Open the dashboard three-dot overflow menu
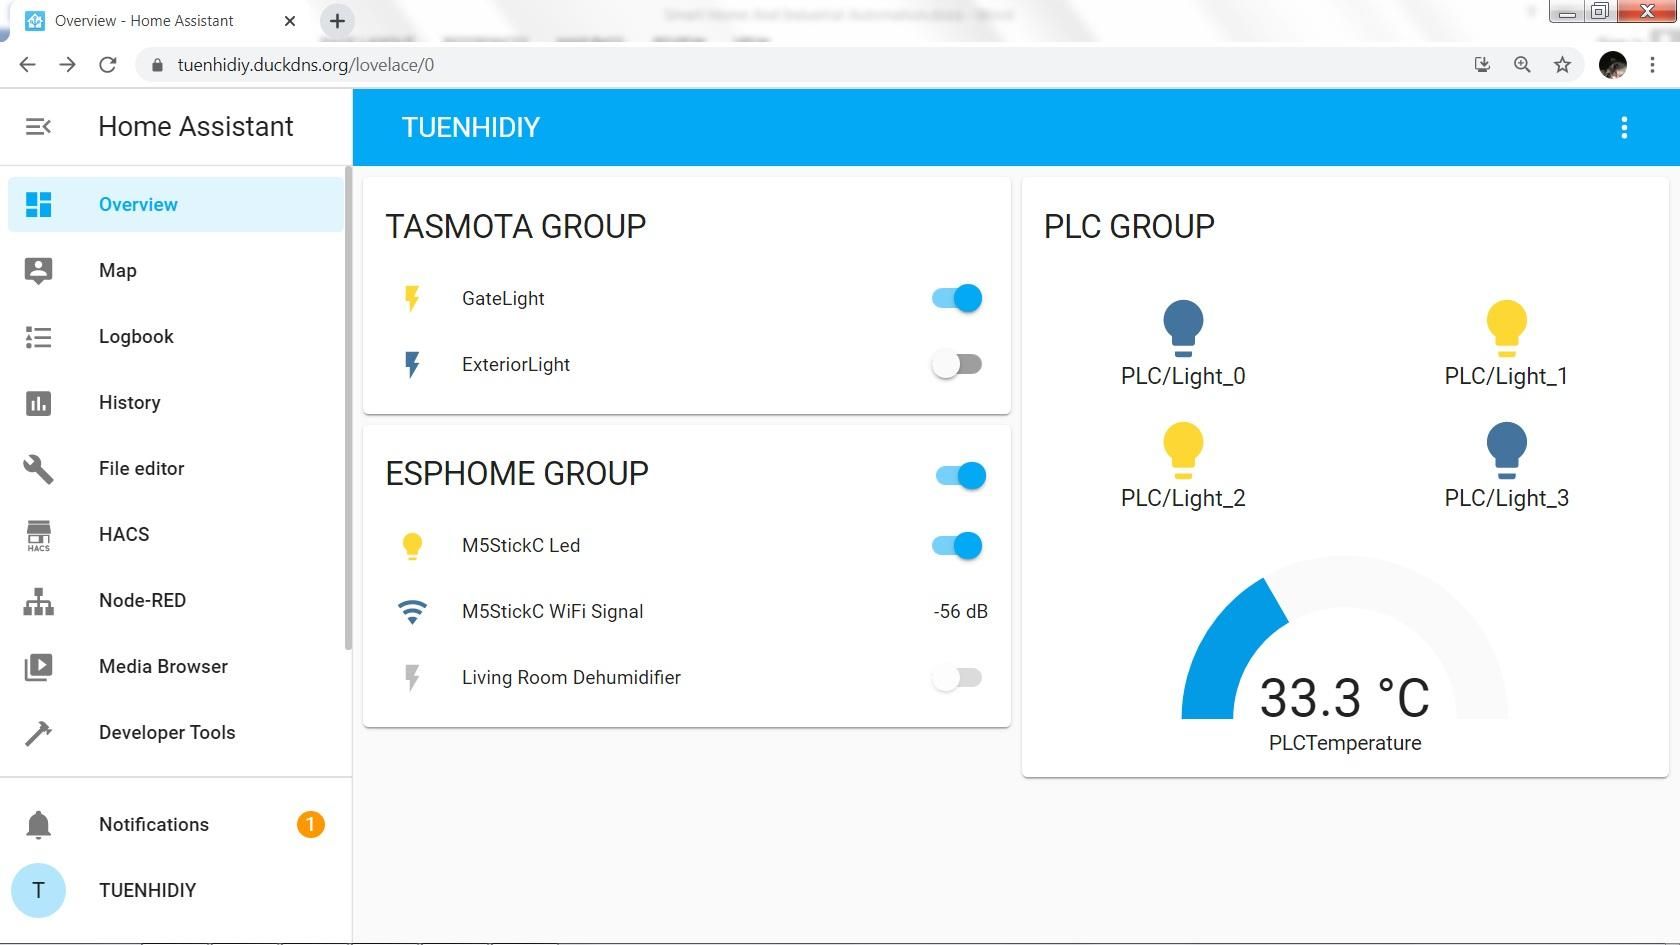 (1624, 127)
